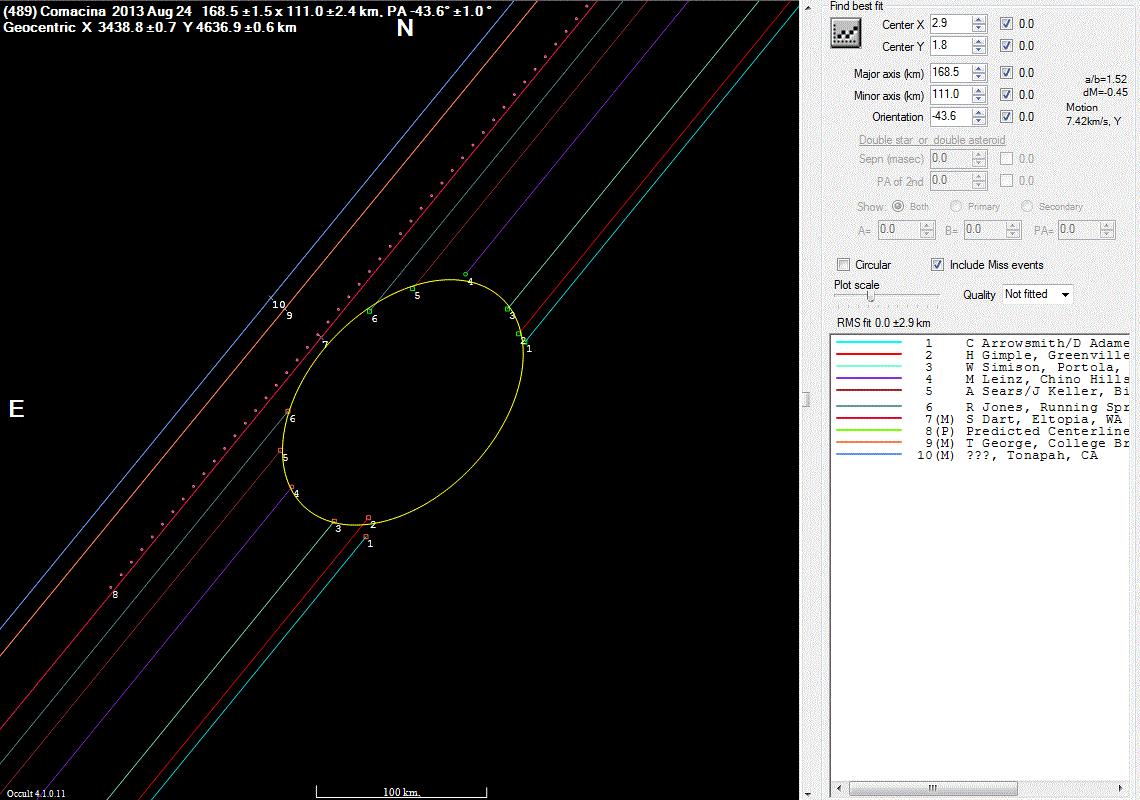Viewport: 1140px width, 800px height.
Task: Click the PA of 2nd value field
Action: pyautogui.click(x=951, y=180)
